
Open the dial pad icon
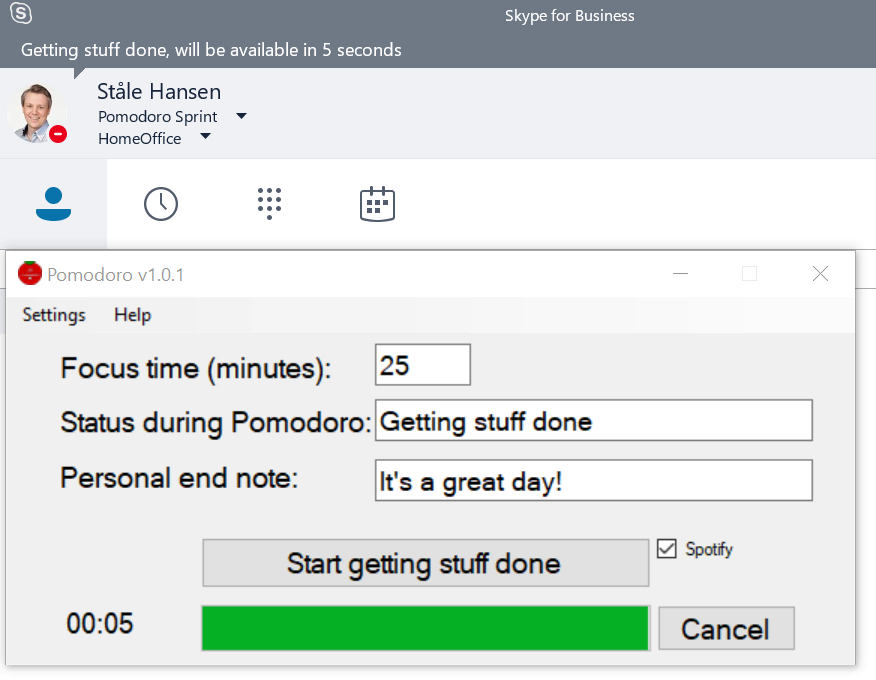pos(269,203)
